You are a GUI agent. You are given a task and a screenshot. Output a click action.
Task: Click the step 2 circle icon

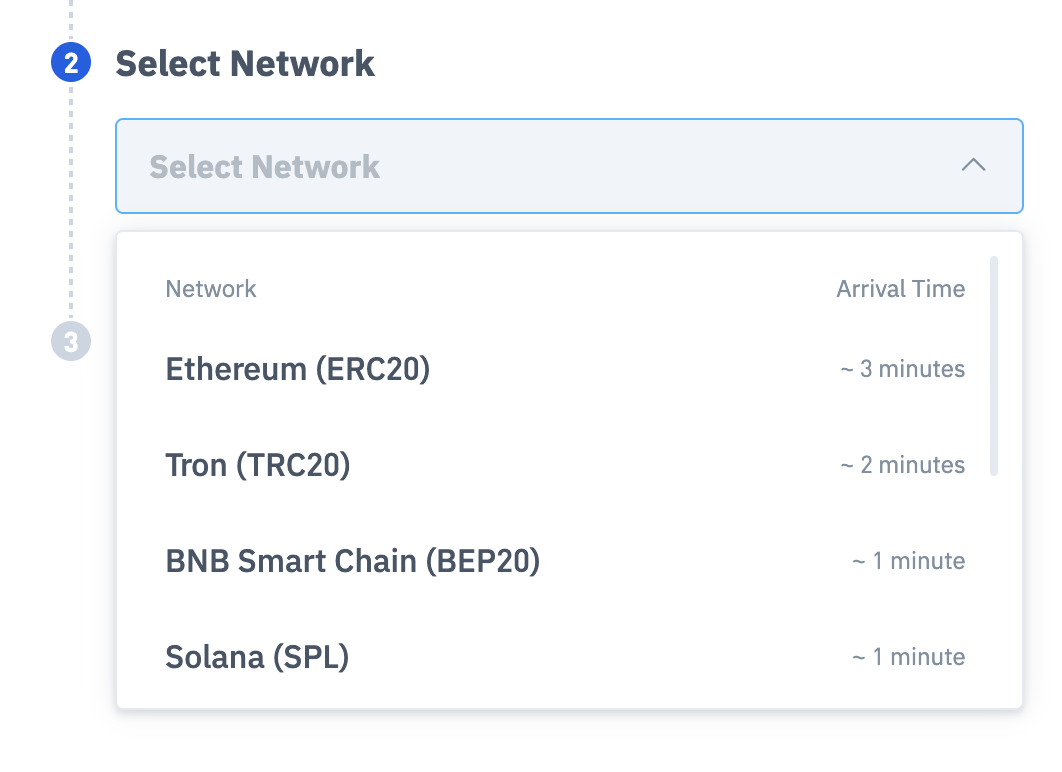[x=71, y=62]
